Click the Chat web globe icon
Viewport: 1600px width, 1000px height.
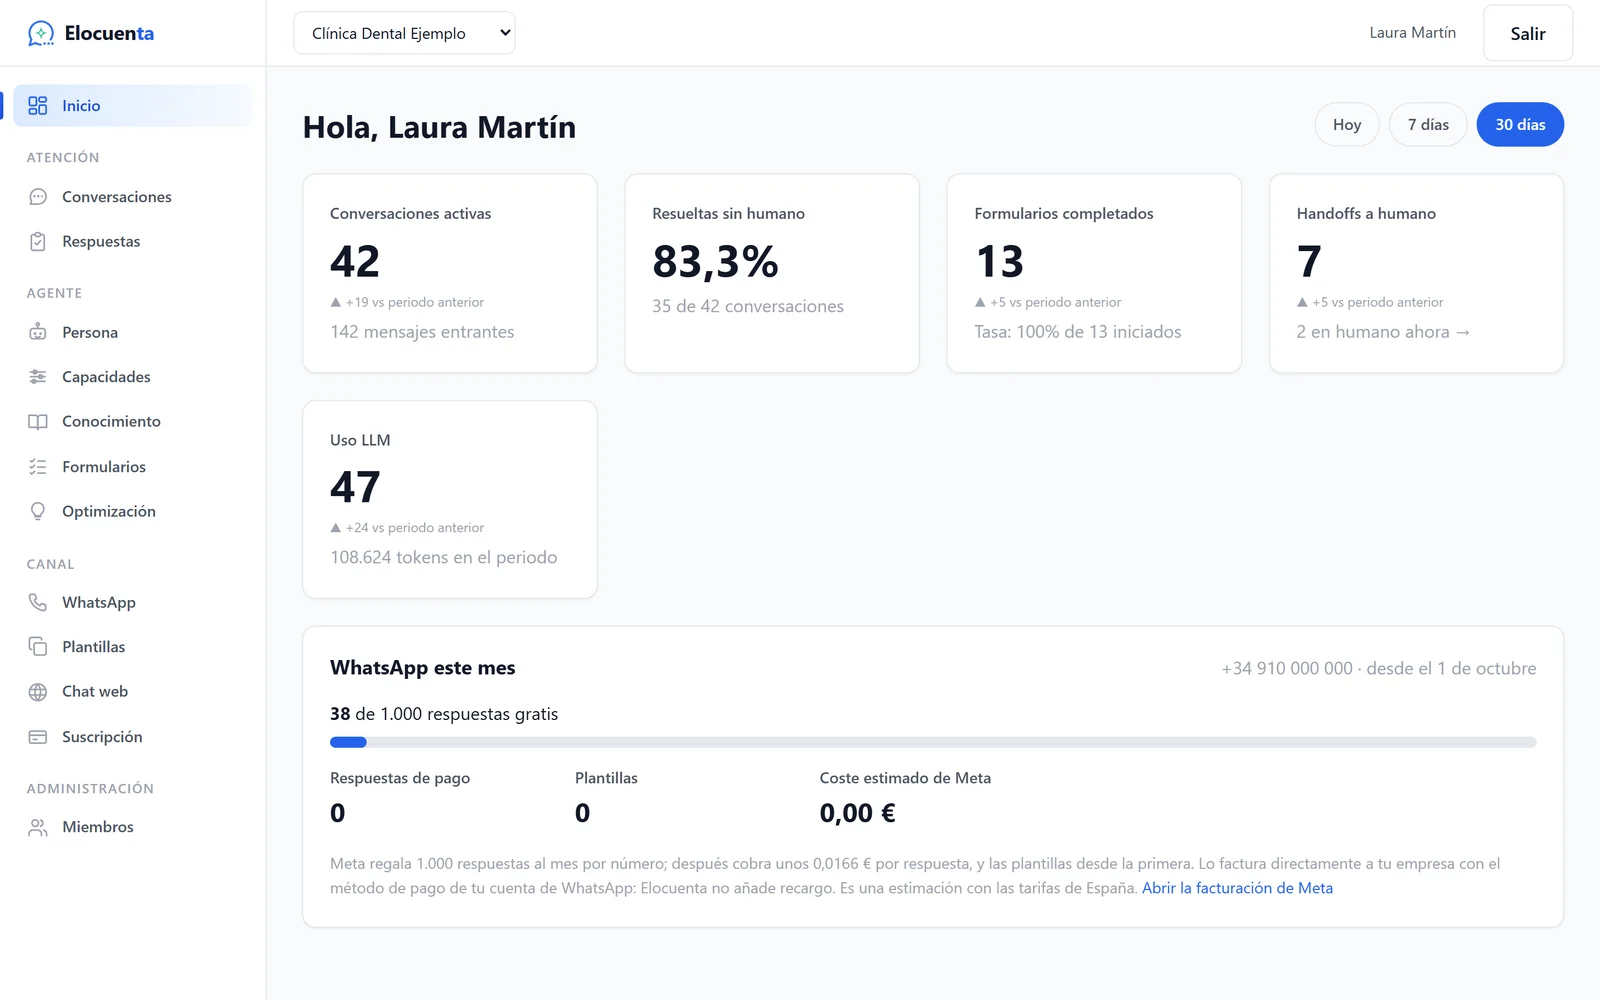click(38, 692)
